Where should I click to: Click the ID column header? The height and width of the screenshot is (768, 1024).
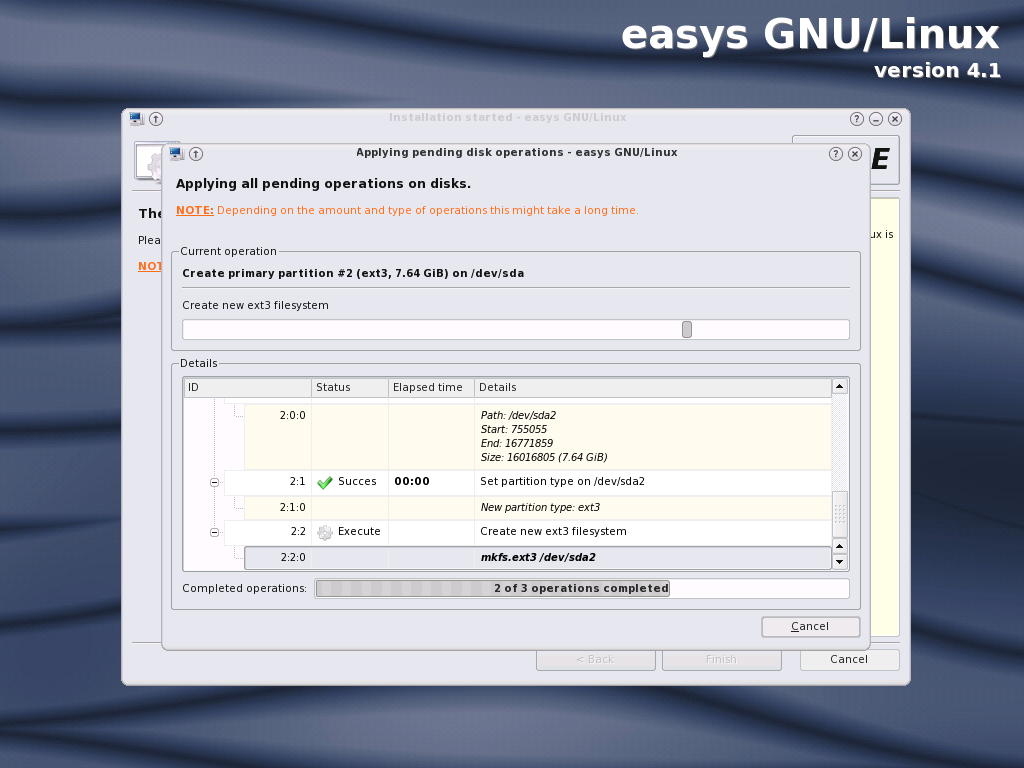(x=248, y=387)
